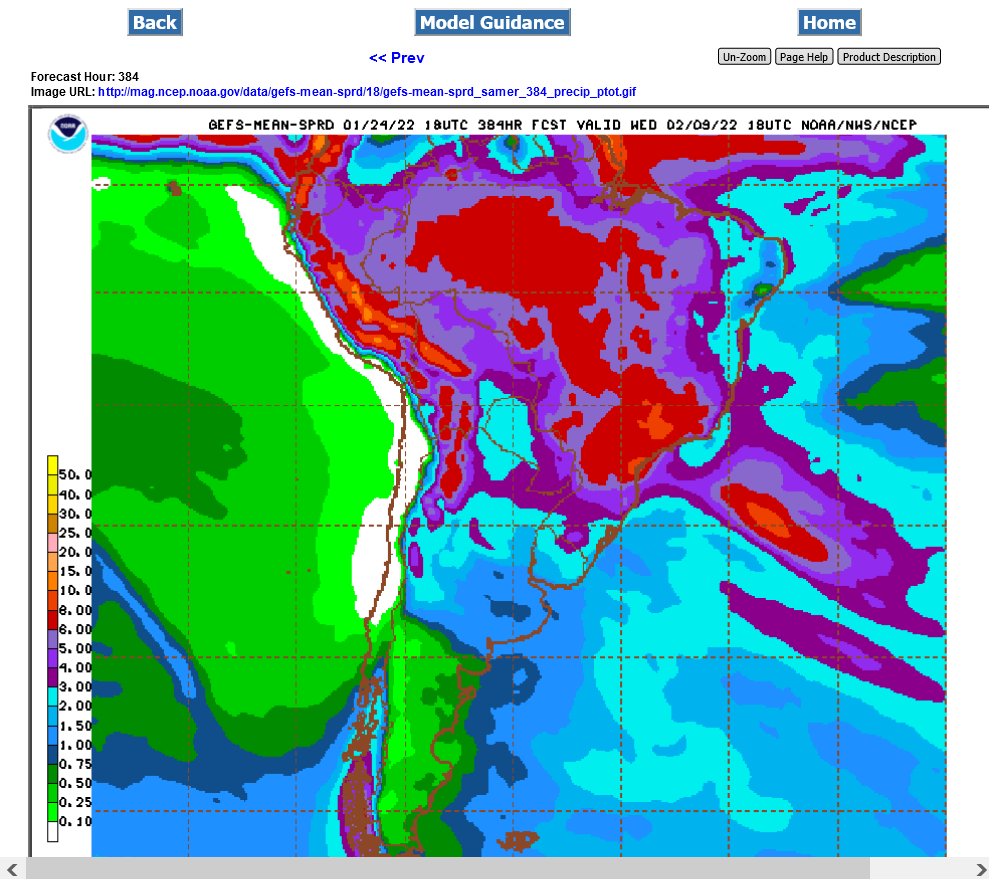
Task: Open the GEFS precip image URL link
Action: point(366,92)
